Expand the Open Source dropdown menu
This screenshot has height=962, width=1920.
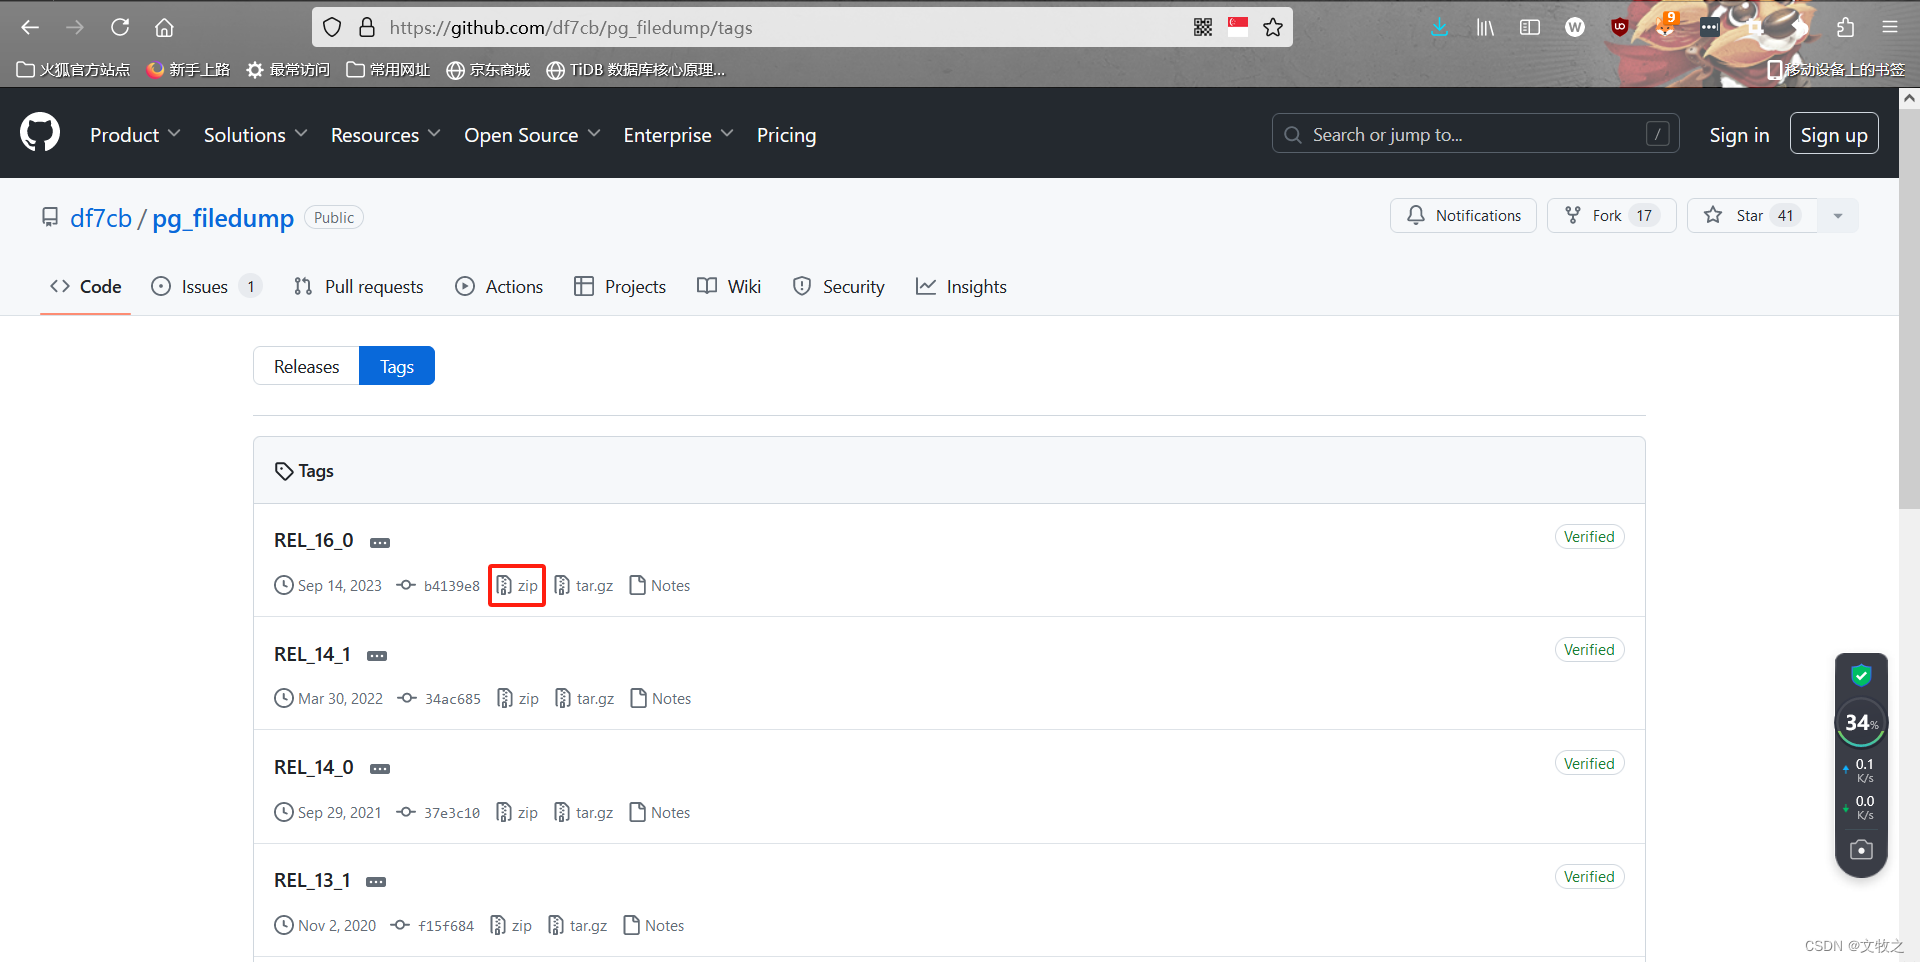(532, 135)
